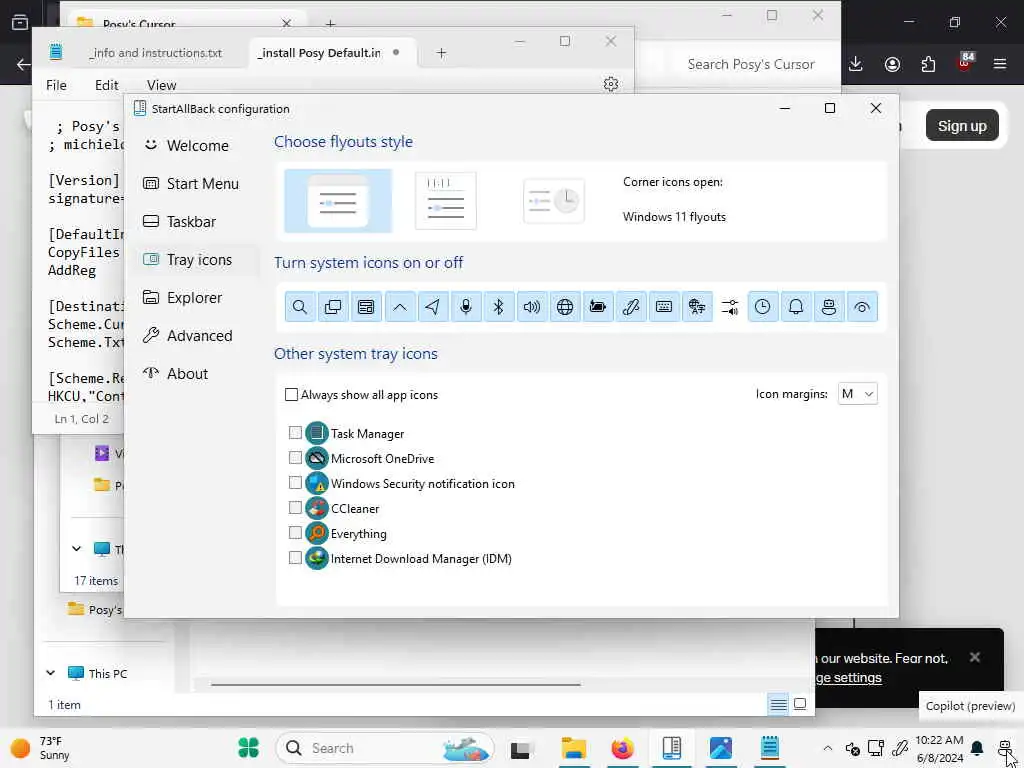Toggle the Quick settings sliders system icon
Screen dimensions: 1024x768
[730, 307]
